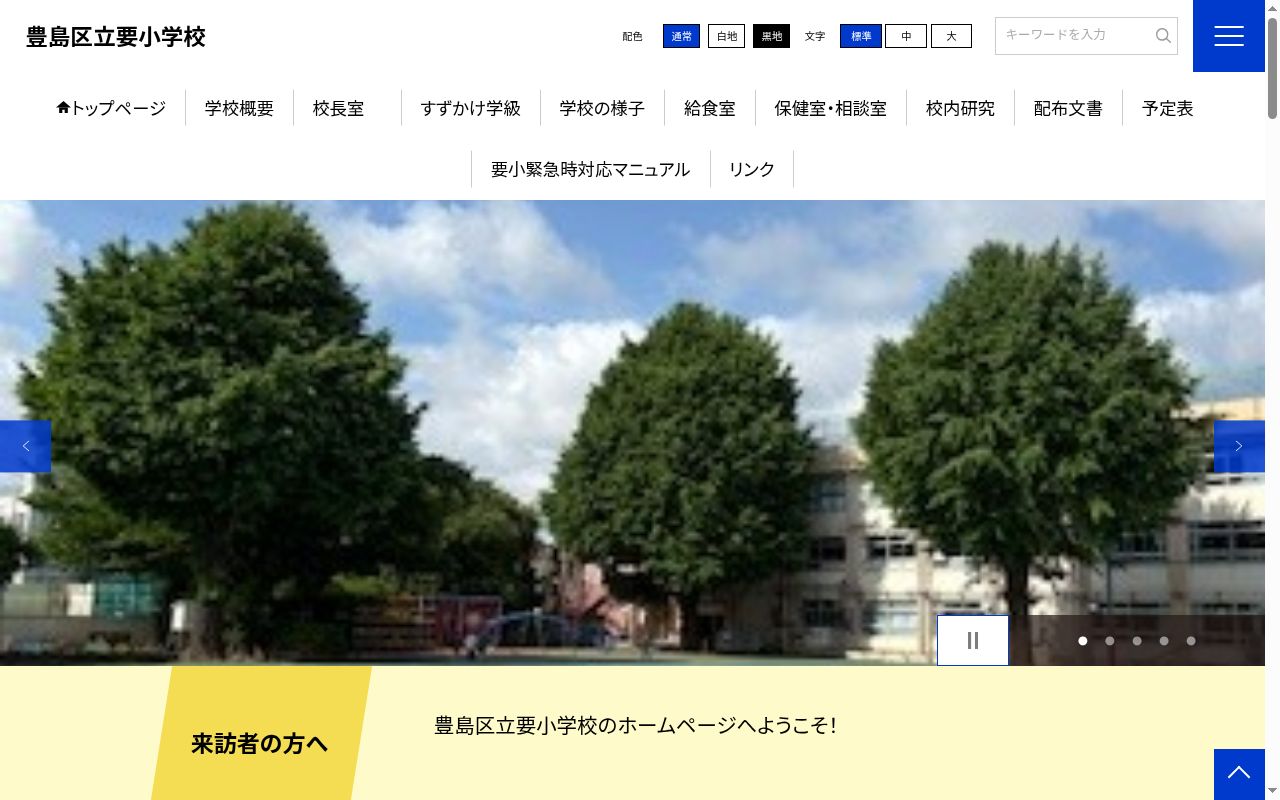
Task: Select the second slideshow dot
Action: (x=1110, y=641)
